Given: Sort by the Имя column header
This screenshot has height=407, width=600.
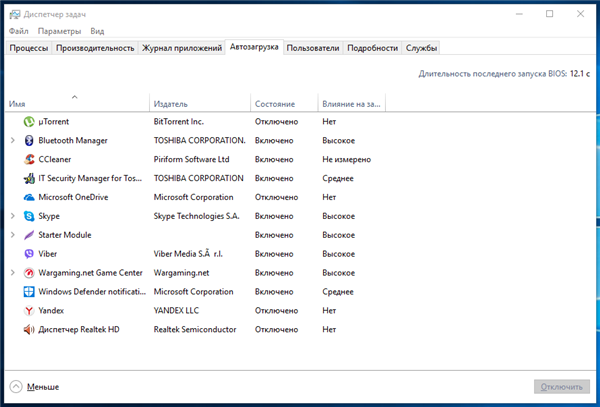Looking at the screenshot, I should (77, 104).
